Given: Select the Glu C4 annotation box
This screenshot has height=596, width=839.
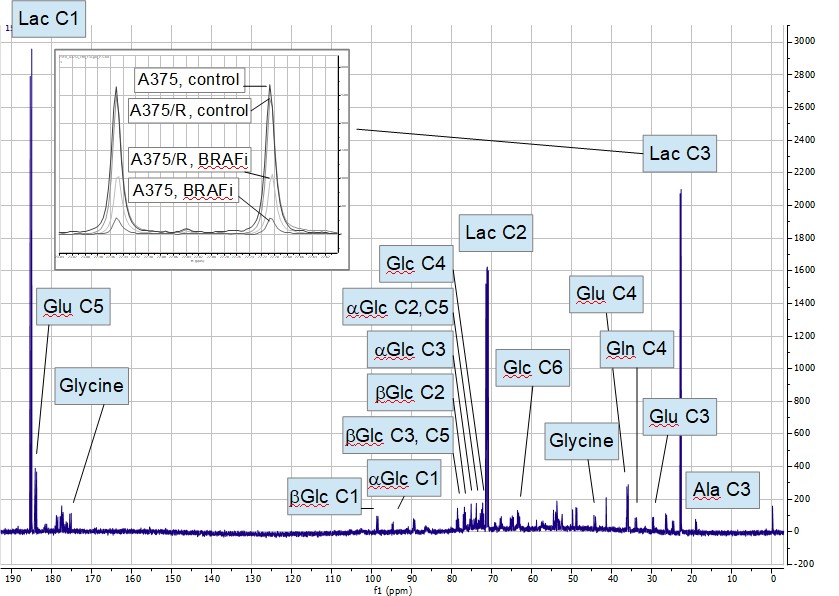Looking at the screenshot, I should tap(608, 294).
